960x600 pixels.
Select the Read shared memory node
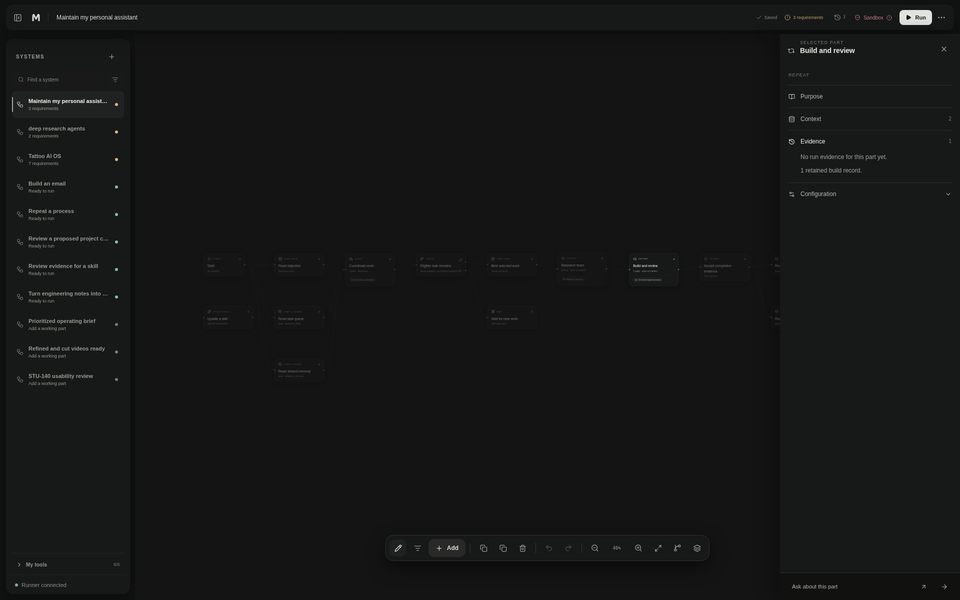pyautogui.click(x=299, y=371)
